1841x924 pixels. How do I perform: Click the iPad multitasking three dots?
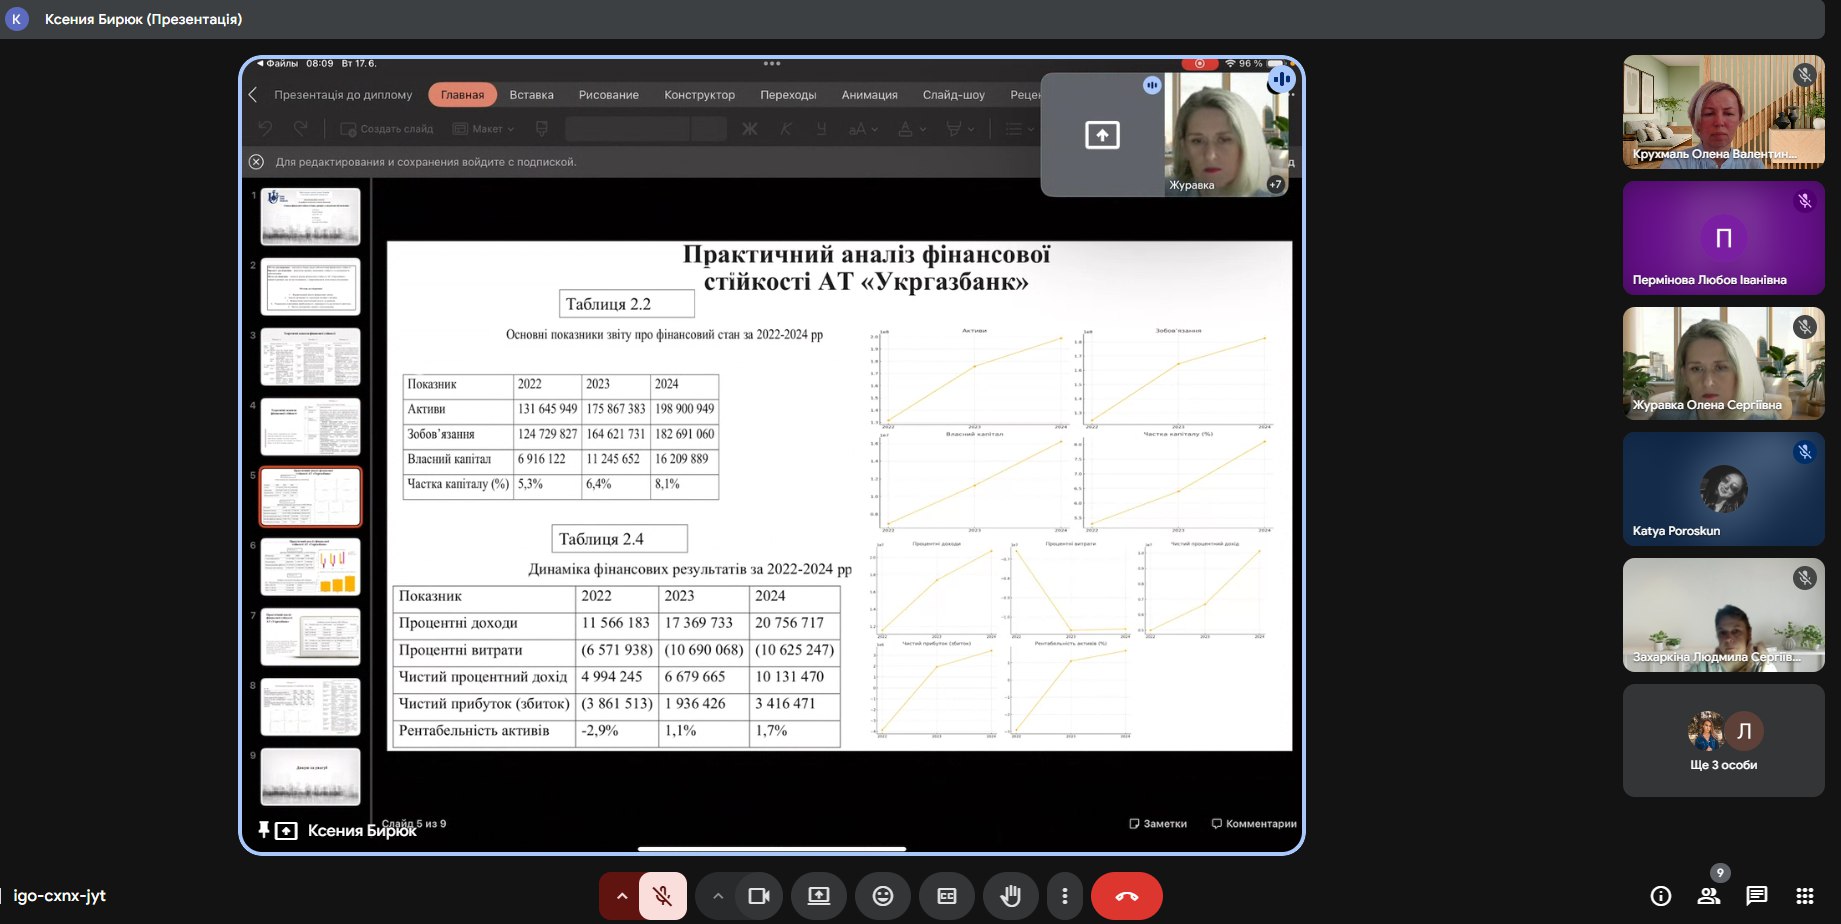pyautogui.click(x=772, y=63)
